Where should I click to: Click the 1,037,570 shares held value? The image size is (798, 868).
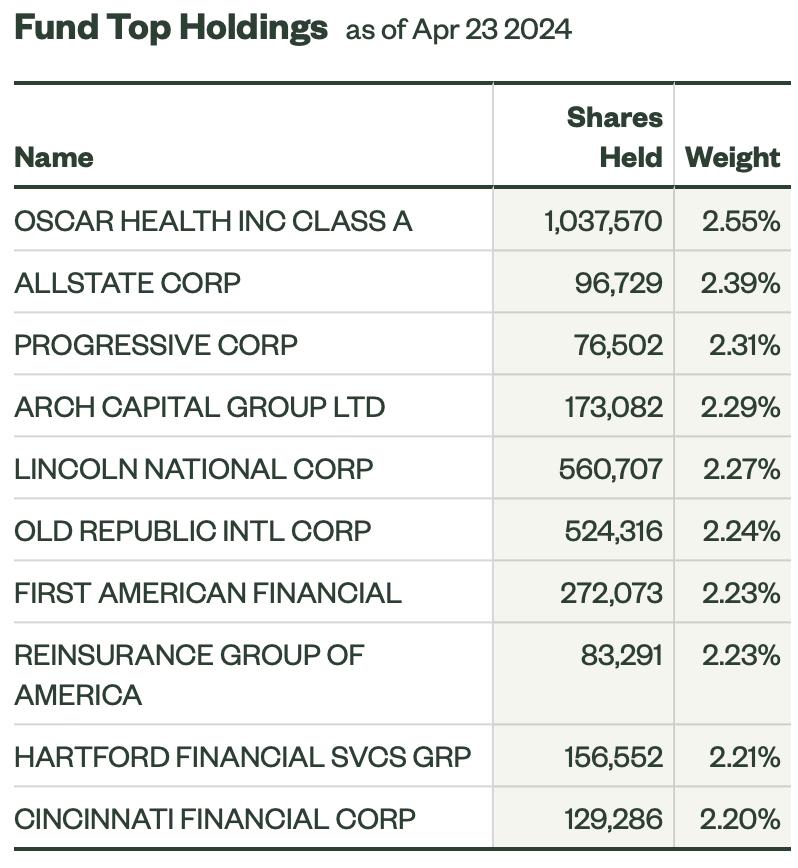(x=603, y=221)
